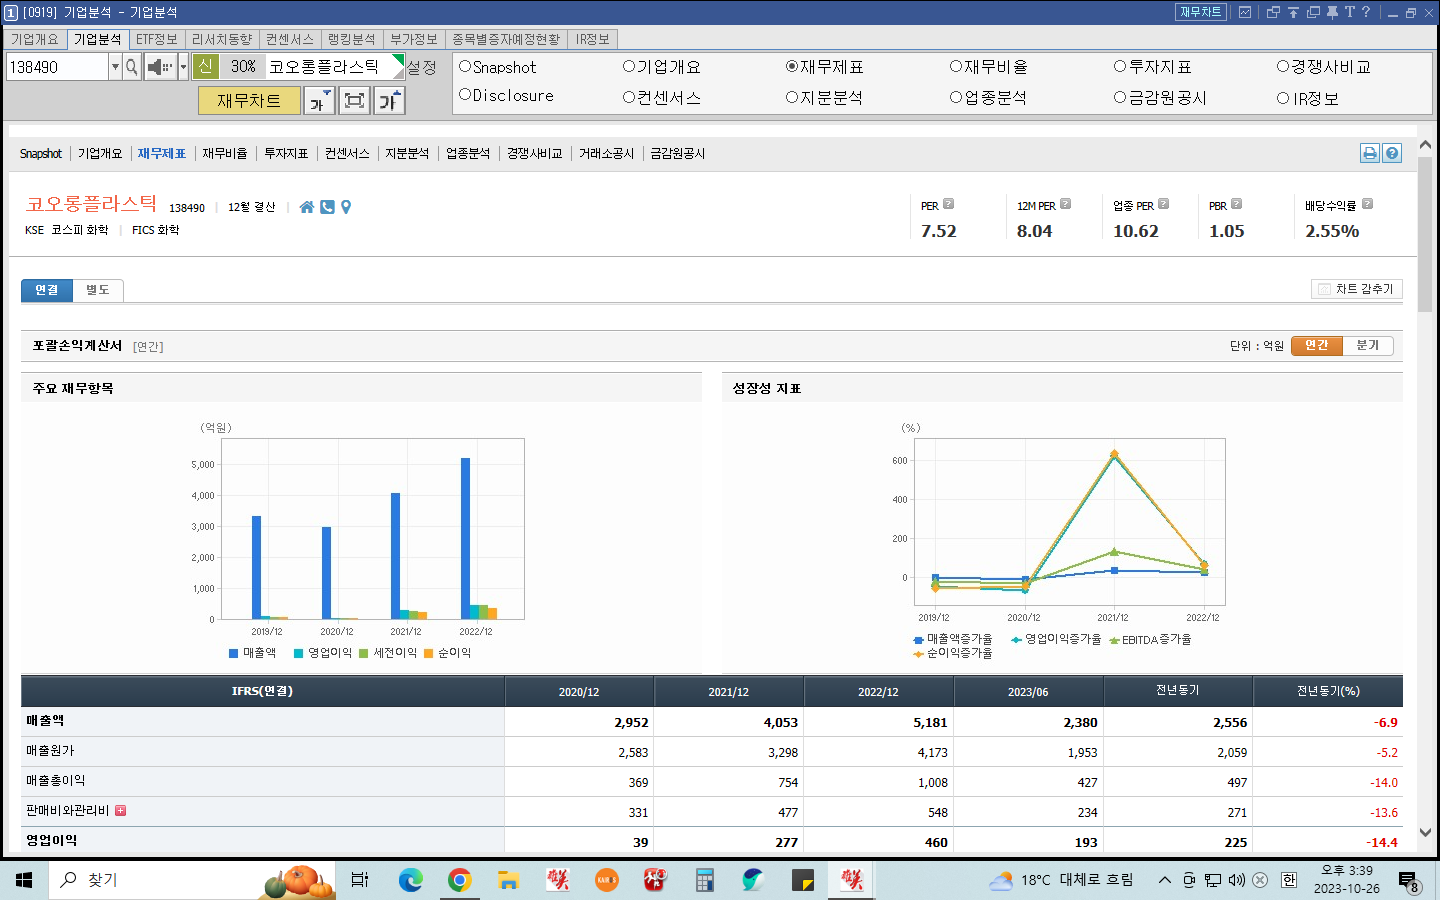Click the Windows taskbar search box

(190, 880)
